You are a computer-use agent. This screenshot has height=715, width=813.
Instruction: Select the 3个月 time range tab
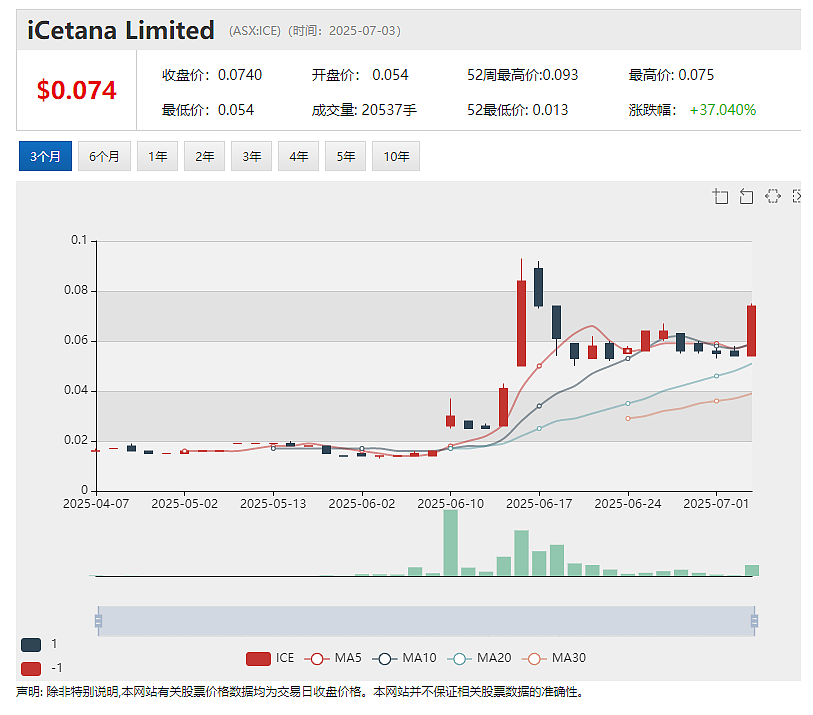pyautogui.click(x=45, y=156)
